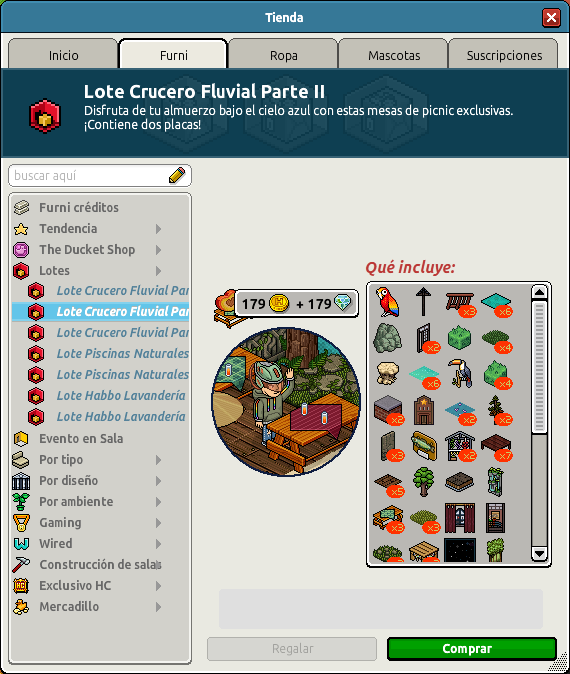The height and width of the screenshot is (674, 570).
Task: Click the red parrot furni icon
Action: [x=387, y=301]
